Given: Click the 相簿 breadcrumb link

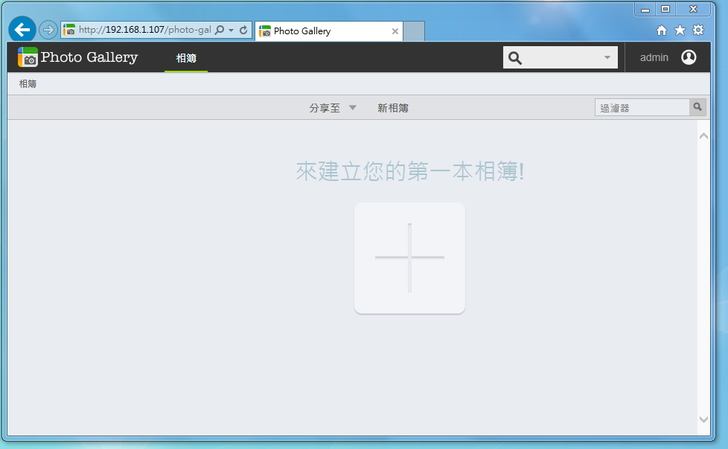Looking at the screenshot, I should (28, 84).
